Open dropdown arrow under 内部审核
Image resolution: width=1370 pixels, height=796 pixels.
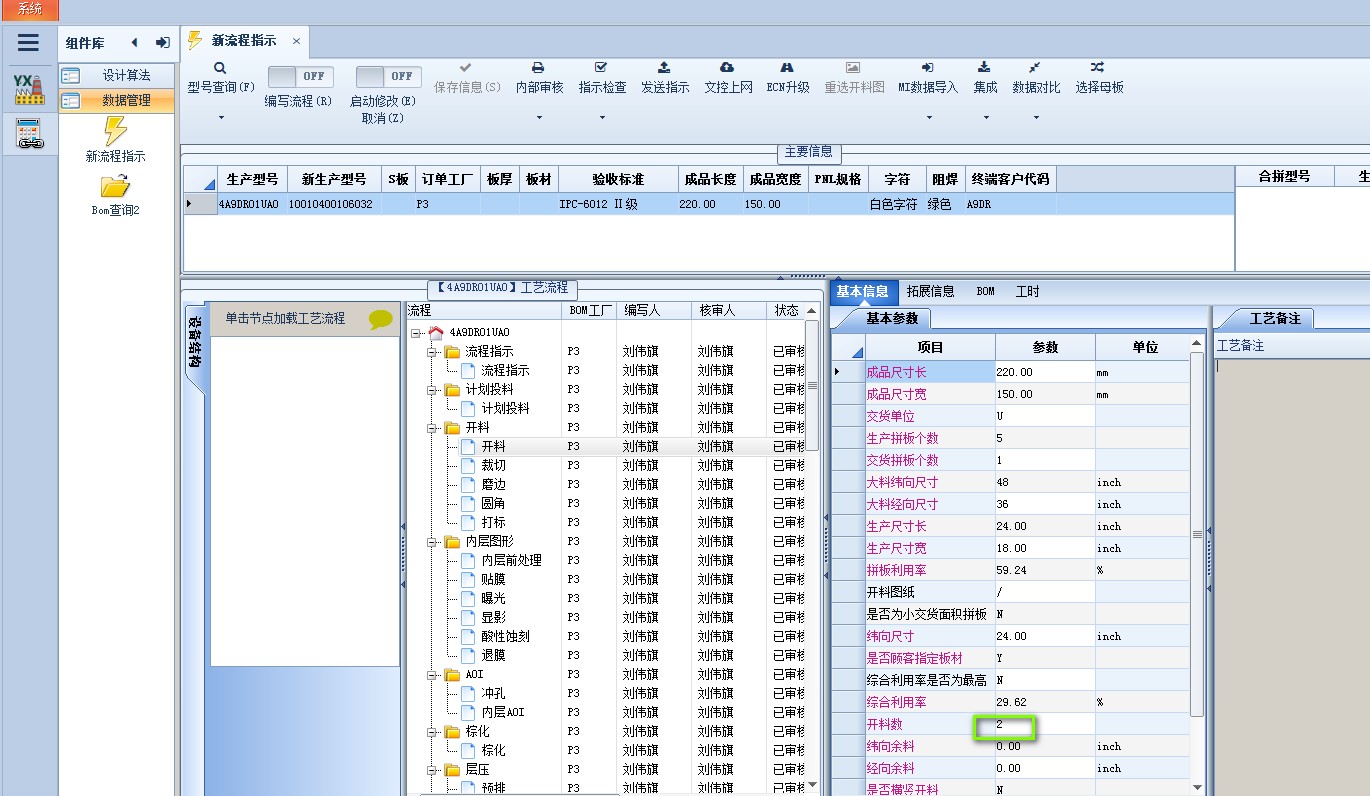point(539,118)
